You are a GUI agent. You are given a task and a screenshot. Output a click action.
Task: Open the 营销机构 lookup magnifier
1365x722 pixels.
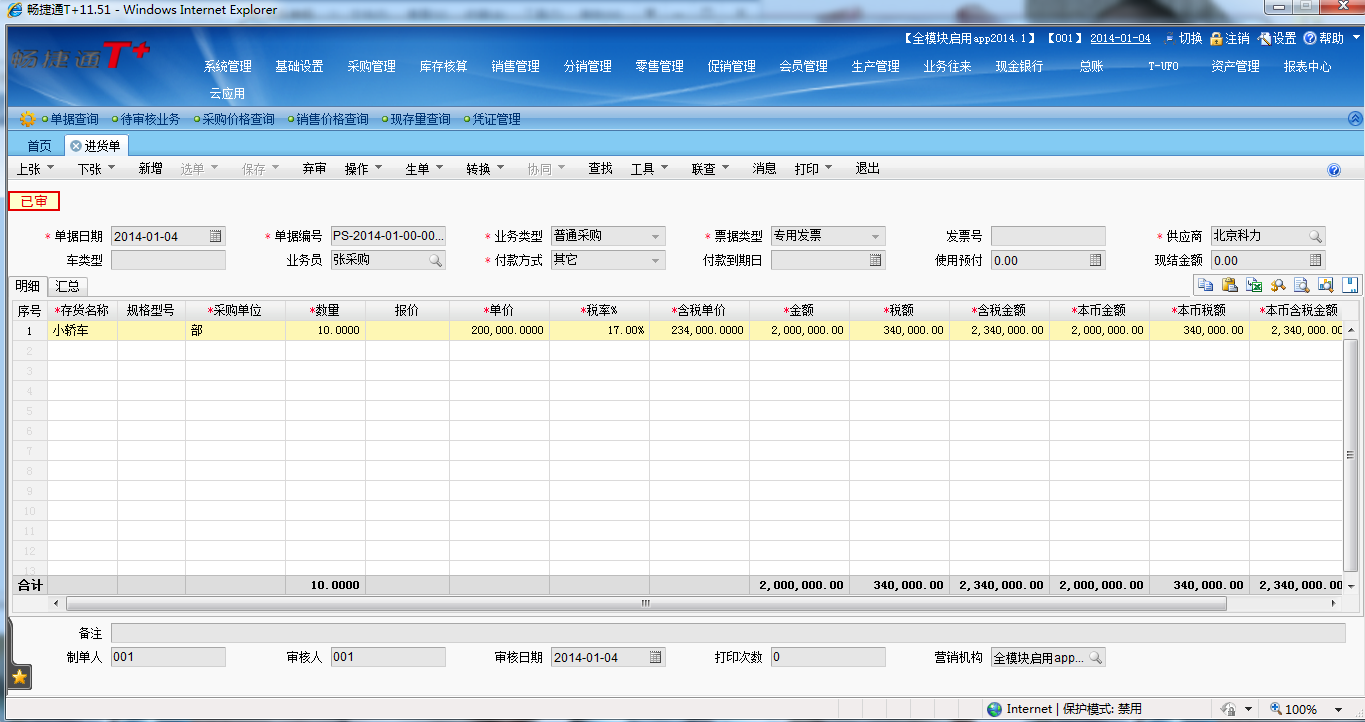[1095, 657]
